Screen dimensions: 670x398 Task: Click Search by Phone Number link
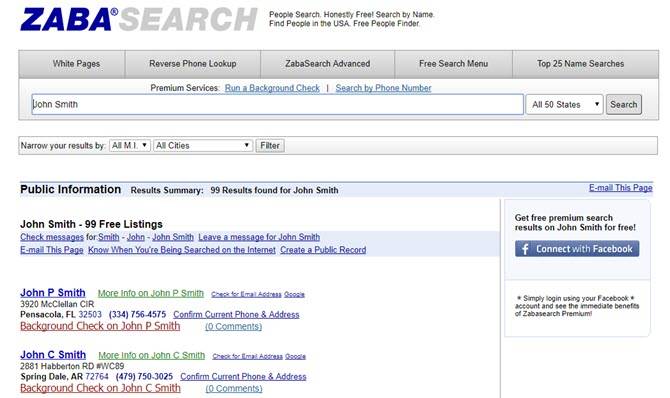383,88
